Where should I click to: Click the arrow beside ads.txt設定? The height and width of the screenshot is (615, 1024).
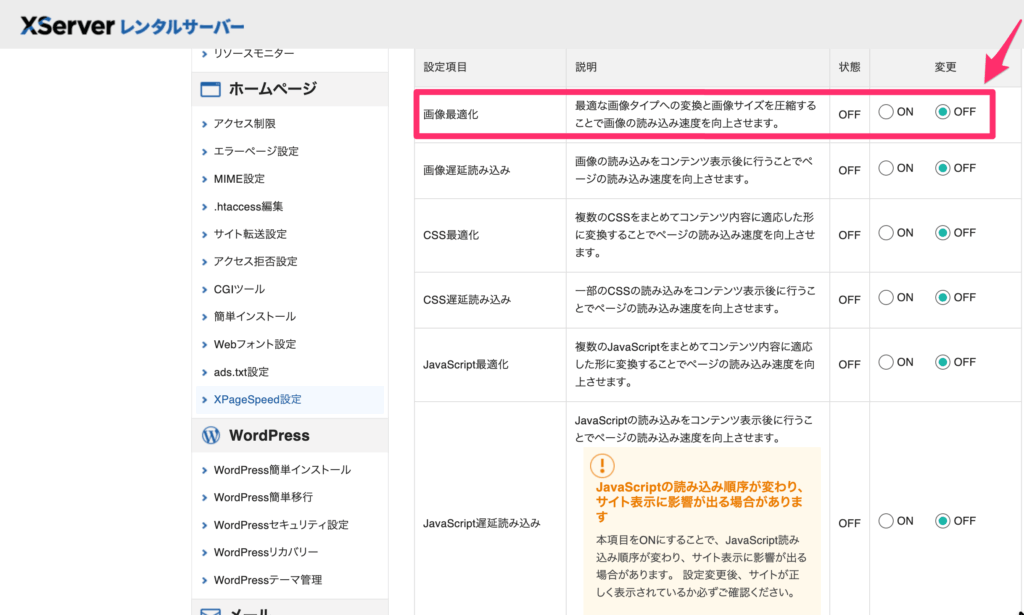click(x=204, y=373)
